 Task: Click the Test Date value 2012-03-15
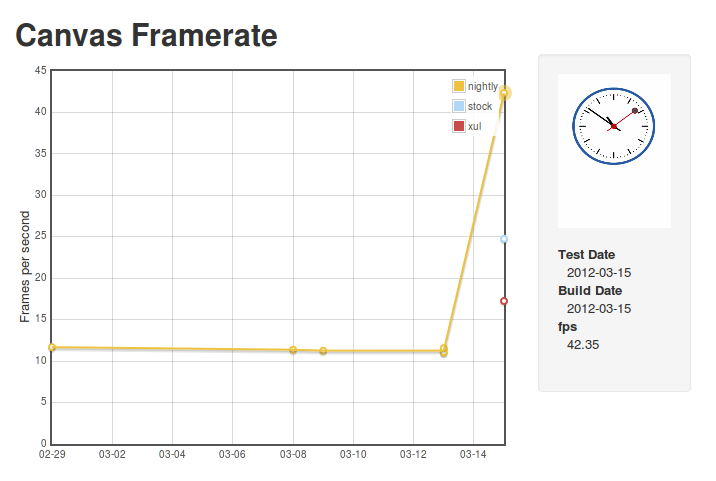click(x=599, y=273)
